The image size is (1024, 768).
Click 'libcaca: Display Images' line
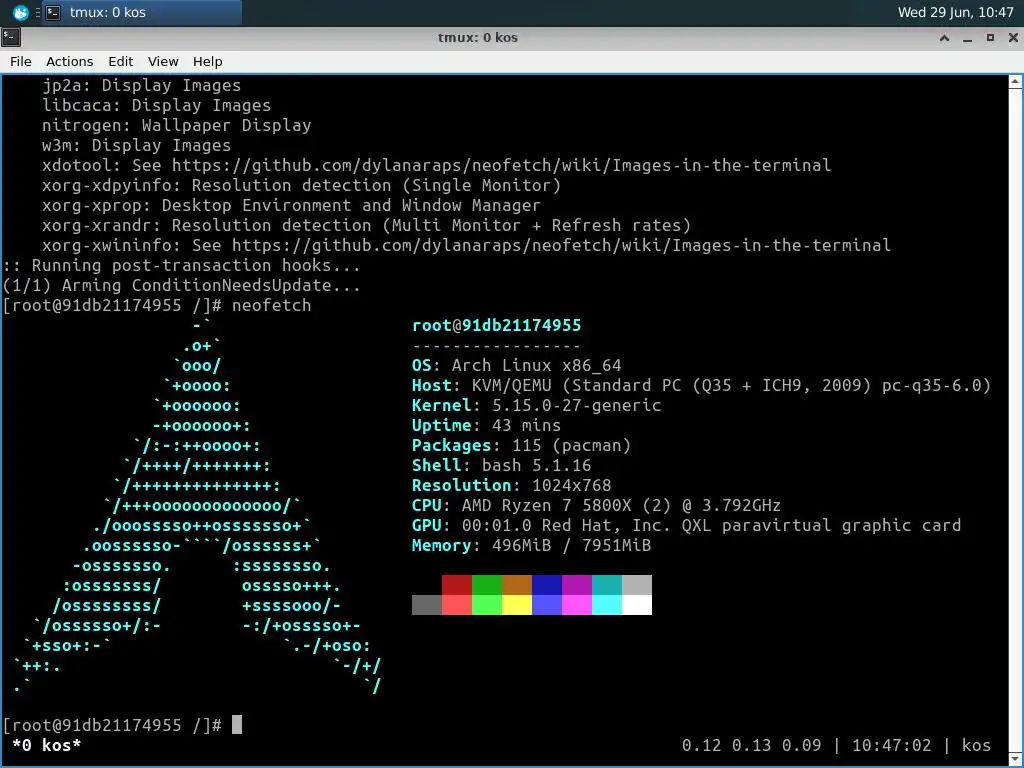[157, 105]
